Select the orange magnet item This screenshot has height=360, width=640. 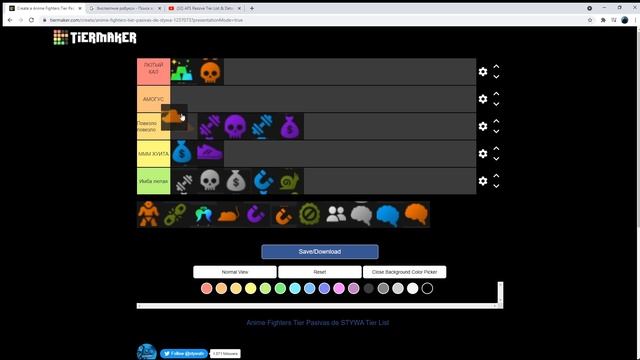[x=283, y=215]
